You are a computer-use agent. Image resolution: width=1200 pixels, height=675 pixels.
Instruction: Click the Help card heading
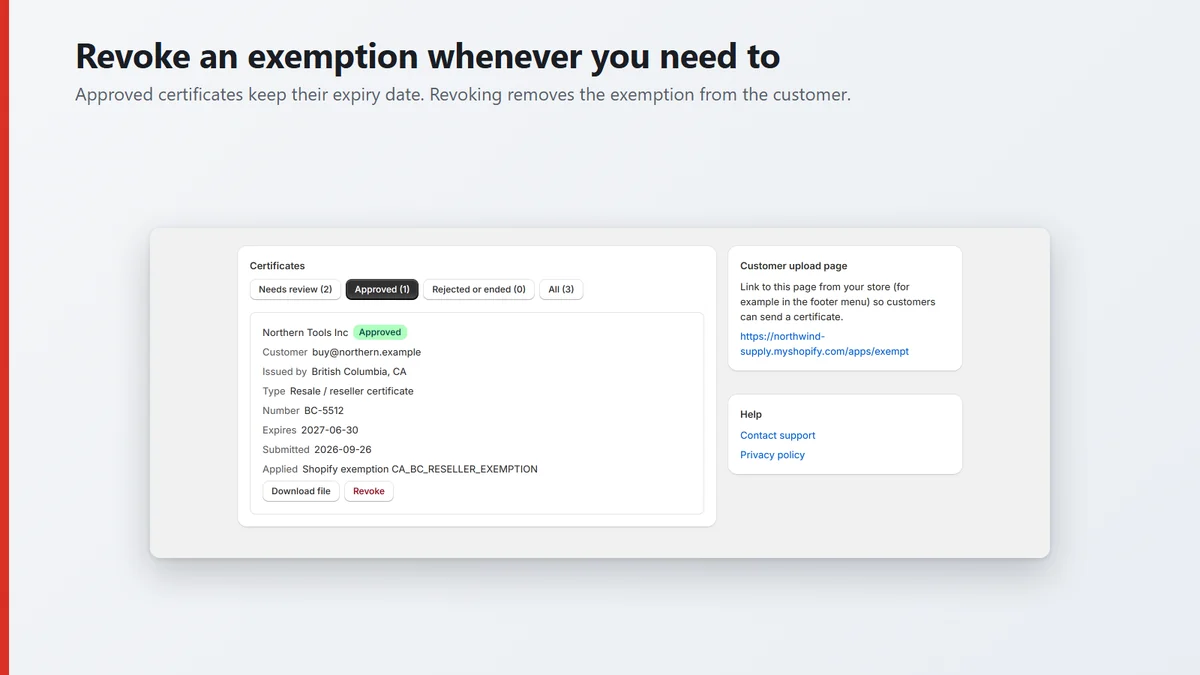click(x=751, y=414)
